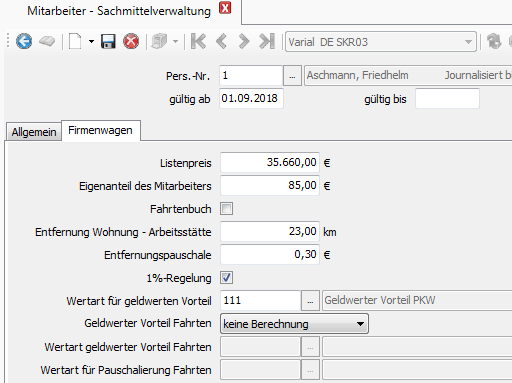Click the grayed documents copy icon
The height and width of the screenshot is (383, 512).
point(159,42)
